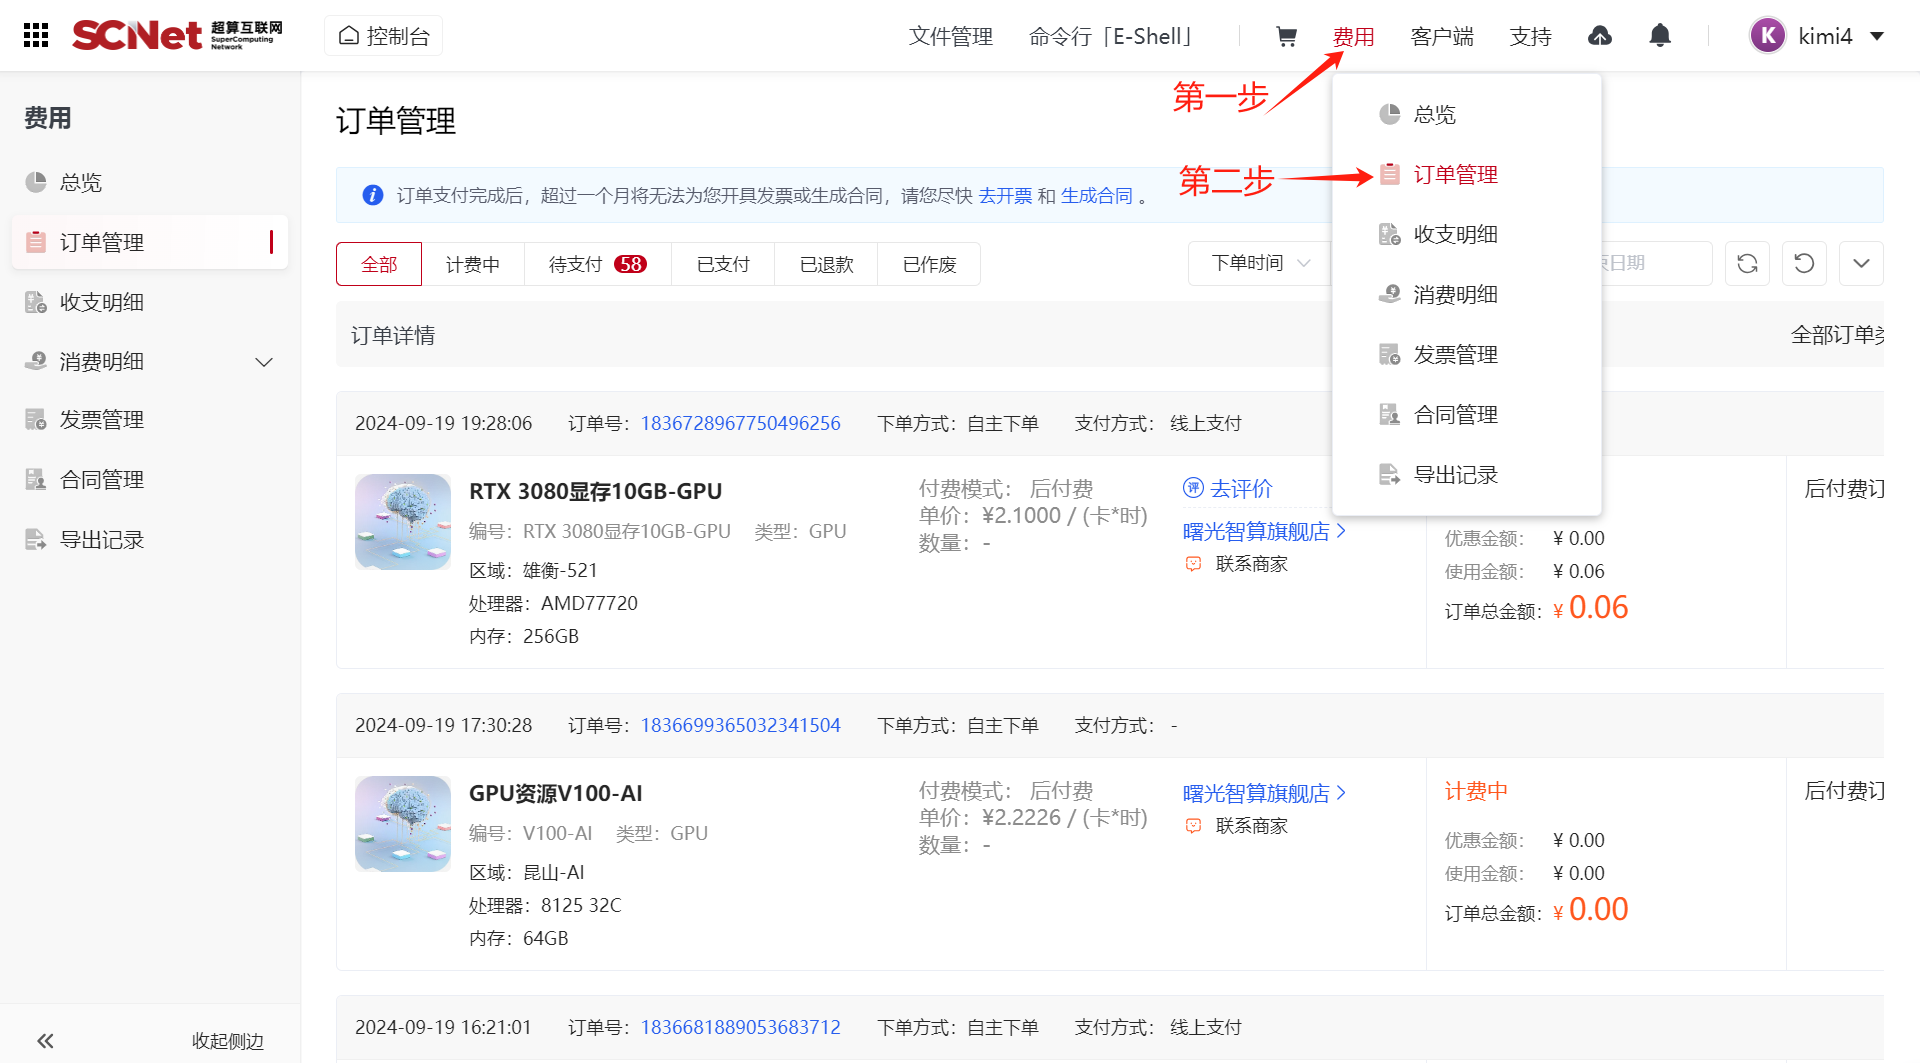Image resolution: width=1920 pixels, height=1063 pixels.
Task: Click the refresh orders icon button
Action: pyautogui.click(x=1747, y=264)
